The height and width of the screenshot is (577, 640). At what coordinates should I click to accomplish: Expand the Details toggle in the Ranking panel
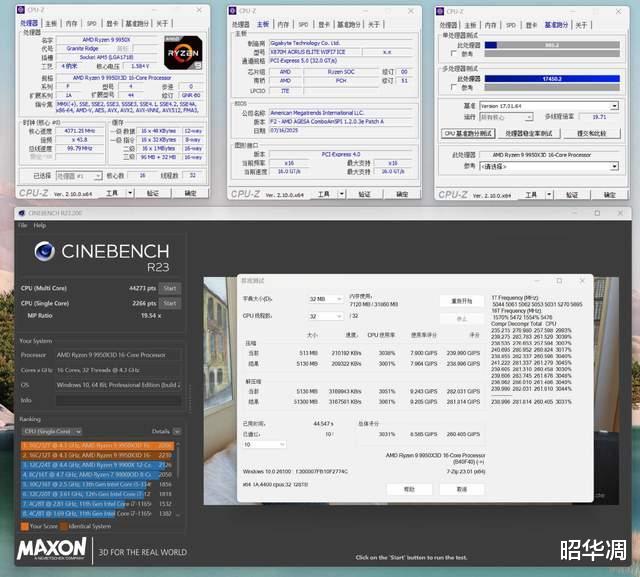click(177, 431)
